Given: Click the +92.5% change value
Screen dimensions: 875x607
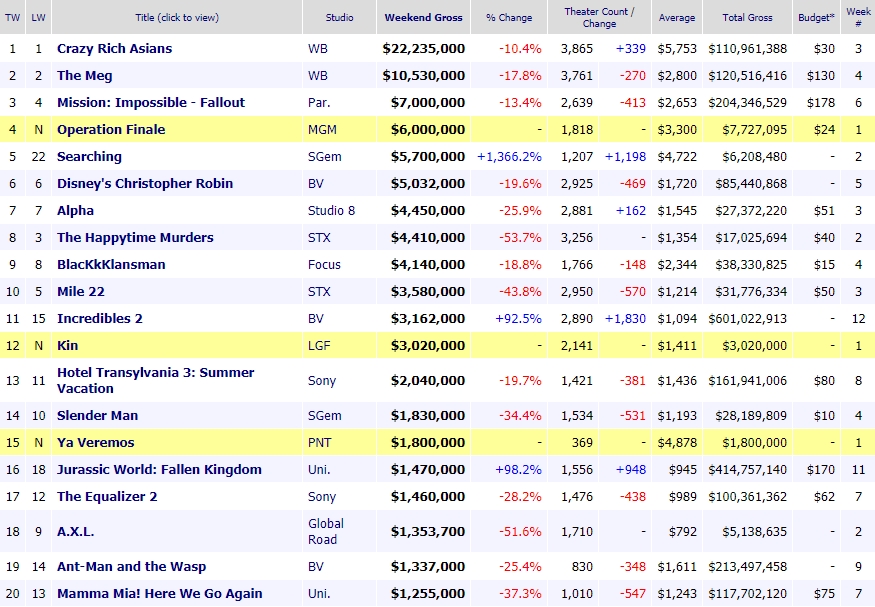Looking at the screenshot, I should (518, 319).
